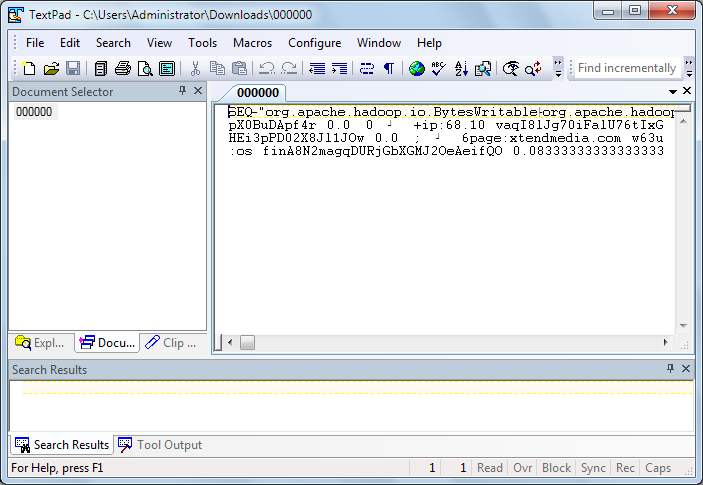
Task: Select the Tool Output bottom tab
Action: click(160, 445)
